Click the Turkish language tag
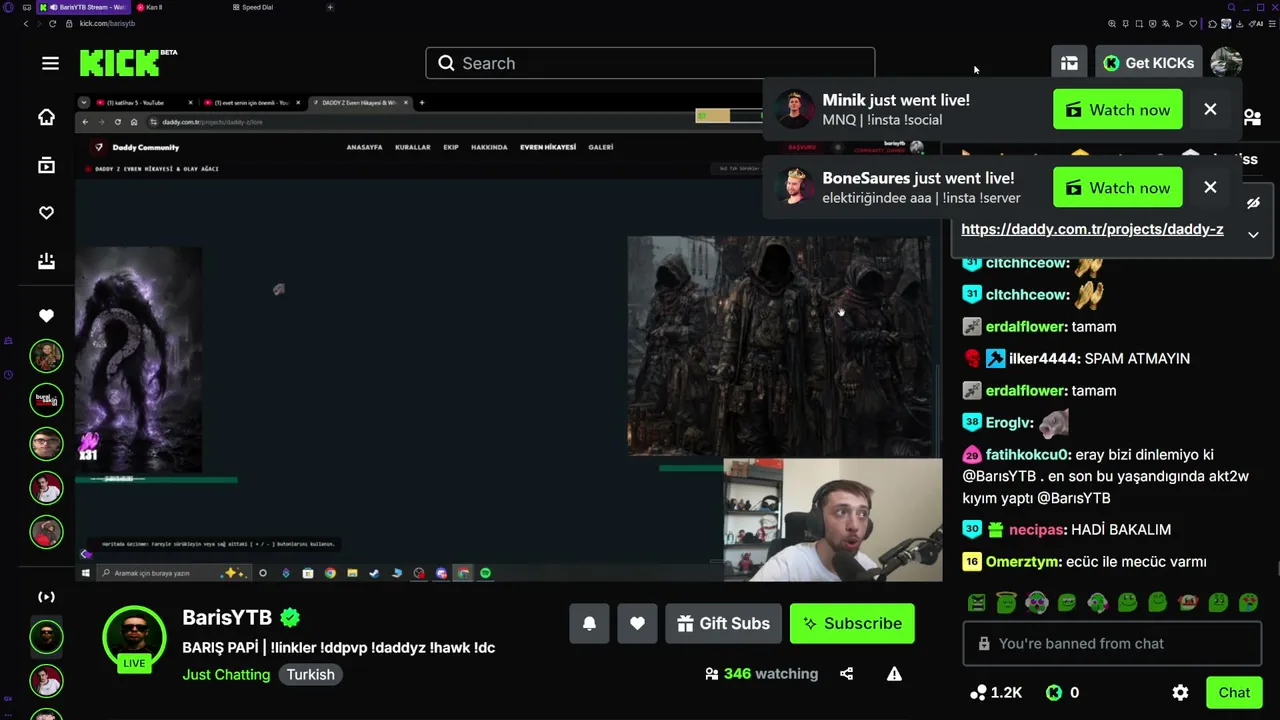The width and height of the screenshot is (1280, 720). click(311, 674)
